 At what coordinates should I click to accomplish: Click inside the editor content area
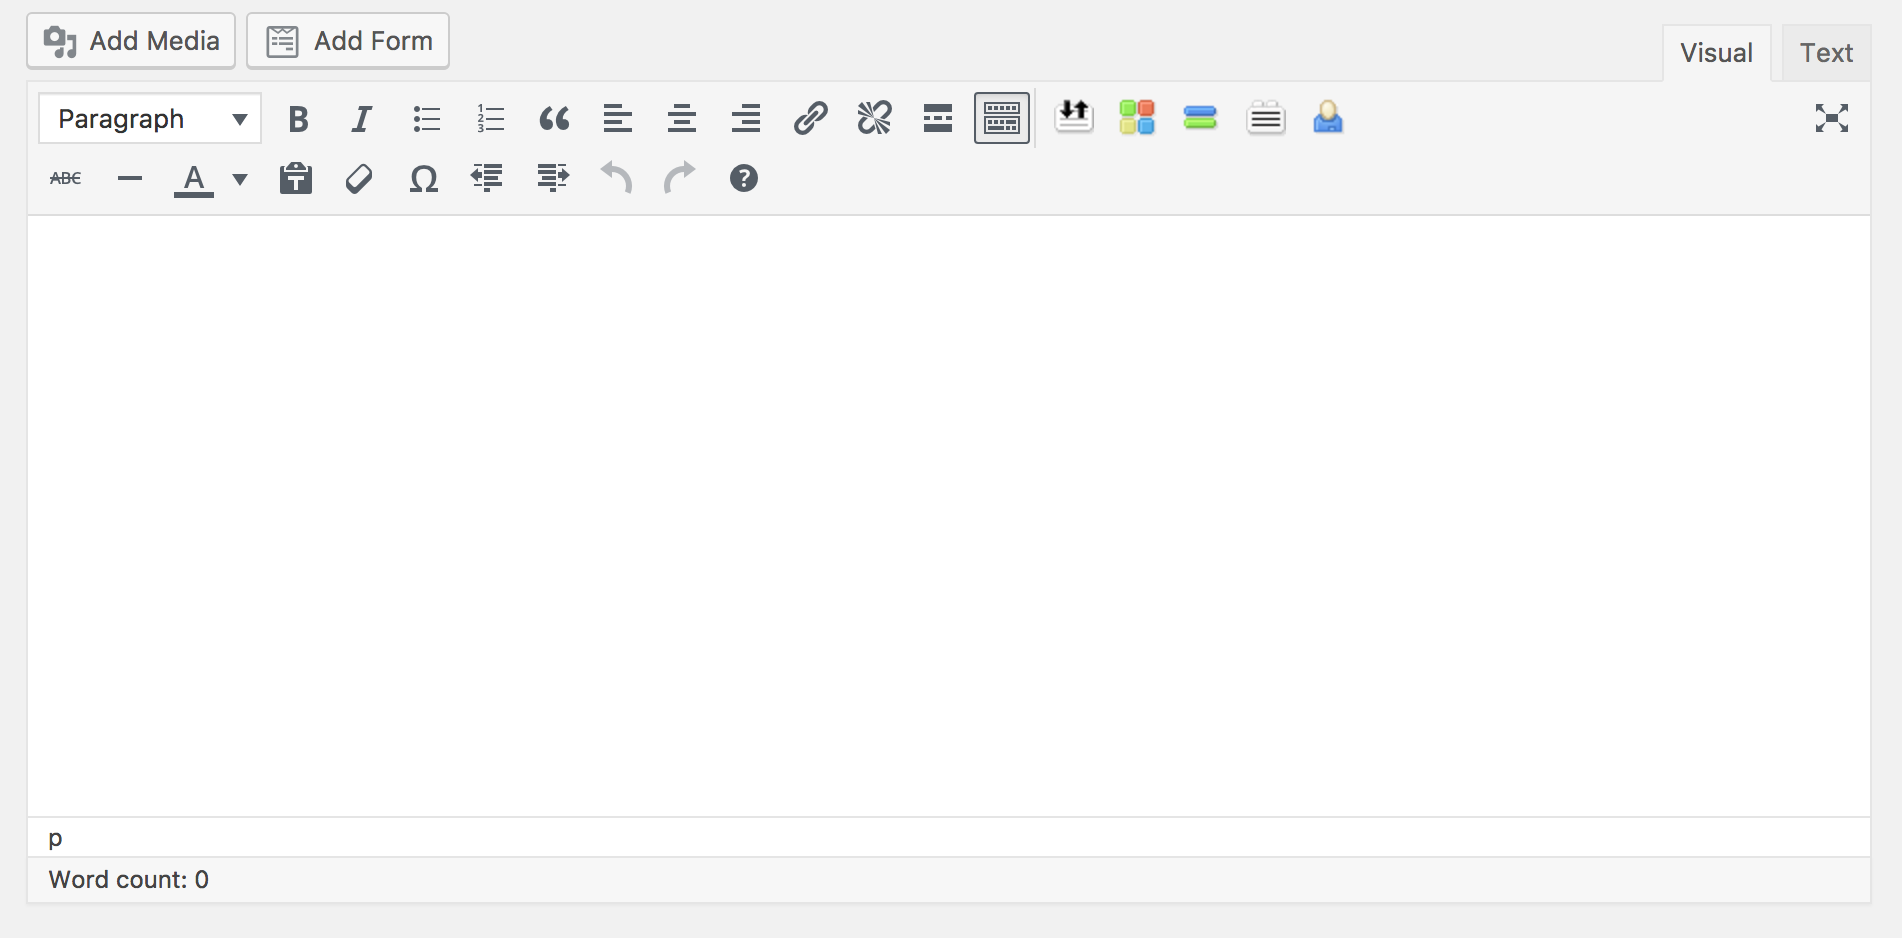click(x=949, y=516)
